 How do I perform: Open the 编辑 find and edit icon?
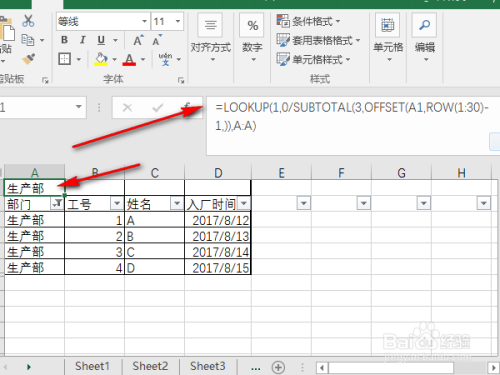tap(424, 25)
